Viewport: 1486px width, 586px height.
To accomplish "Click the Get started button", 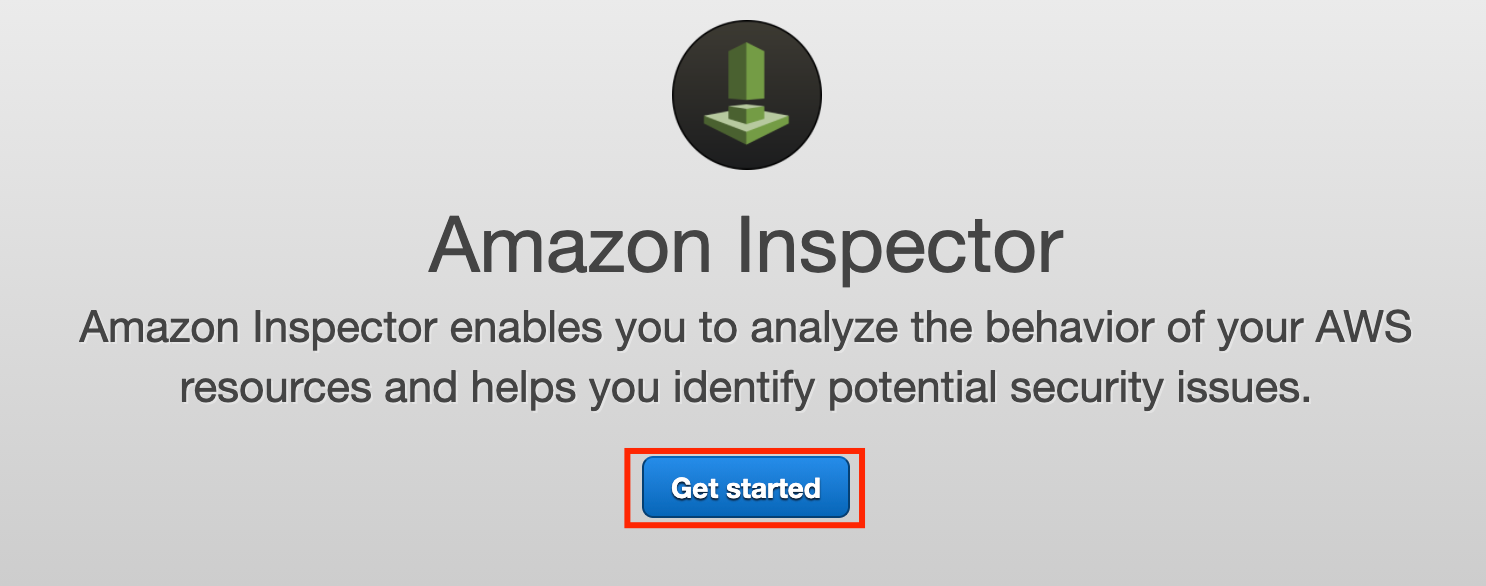I will (x=745, y=487).
